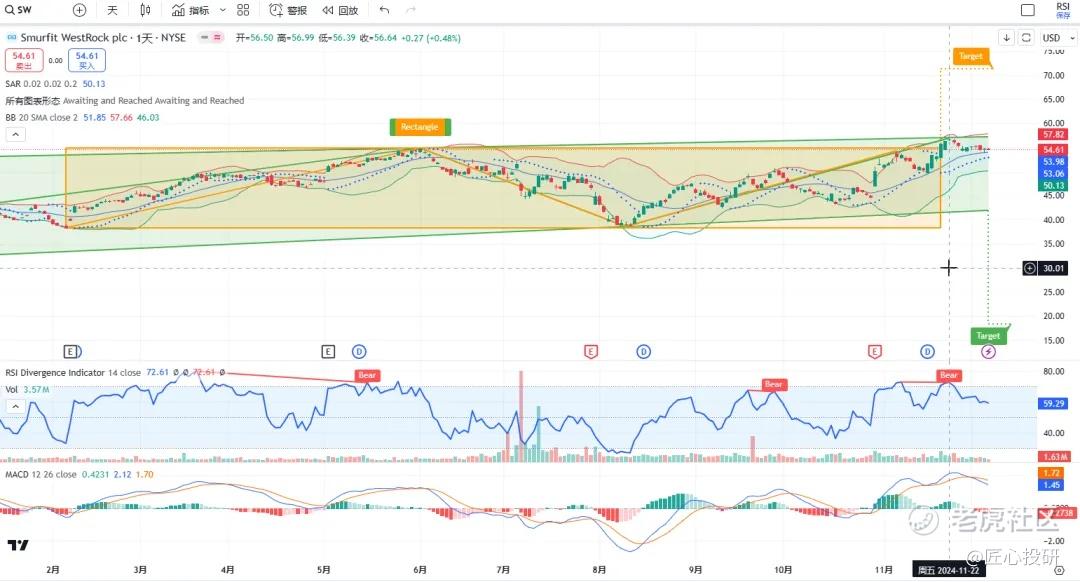Open the layout setup square icon
Image resolution: width=1080 pixels, height=582 pixels.
coord(1028,10)
